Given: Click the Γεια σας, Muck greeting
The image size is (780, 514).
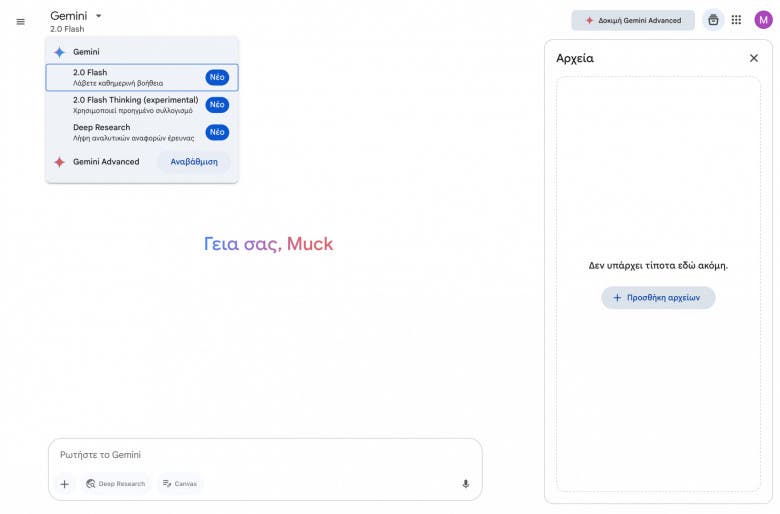Looking at the screenshot, I should click(x=268, y=244).
